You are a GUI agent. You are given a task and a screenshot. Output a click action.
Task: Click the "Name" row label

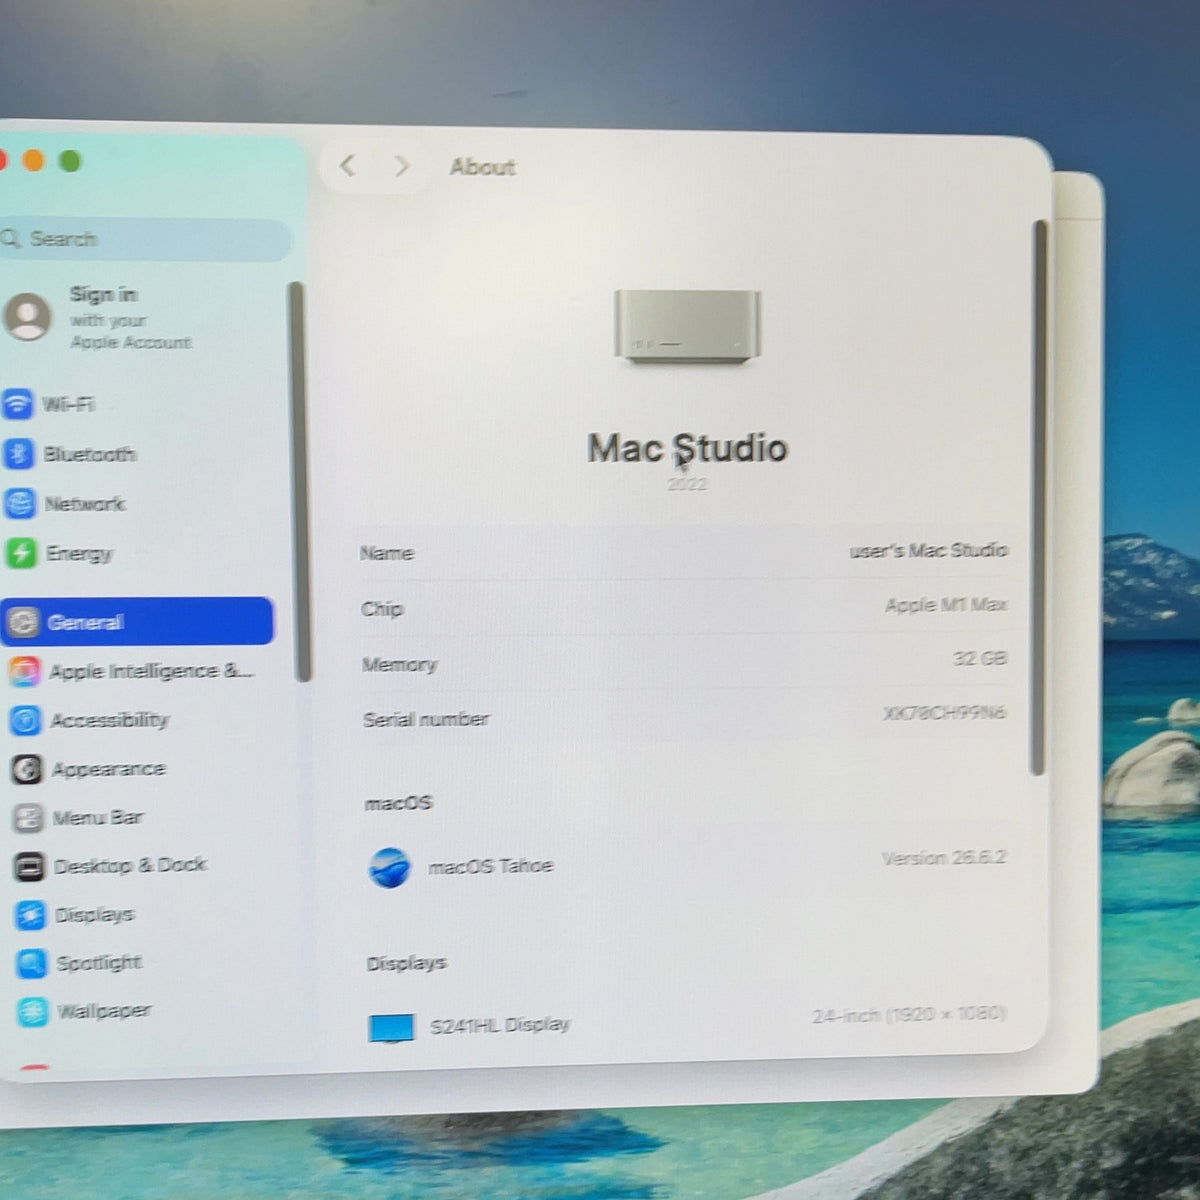pyautogui.click(x=386, y=553)
